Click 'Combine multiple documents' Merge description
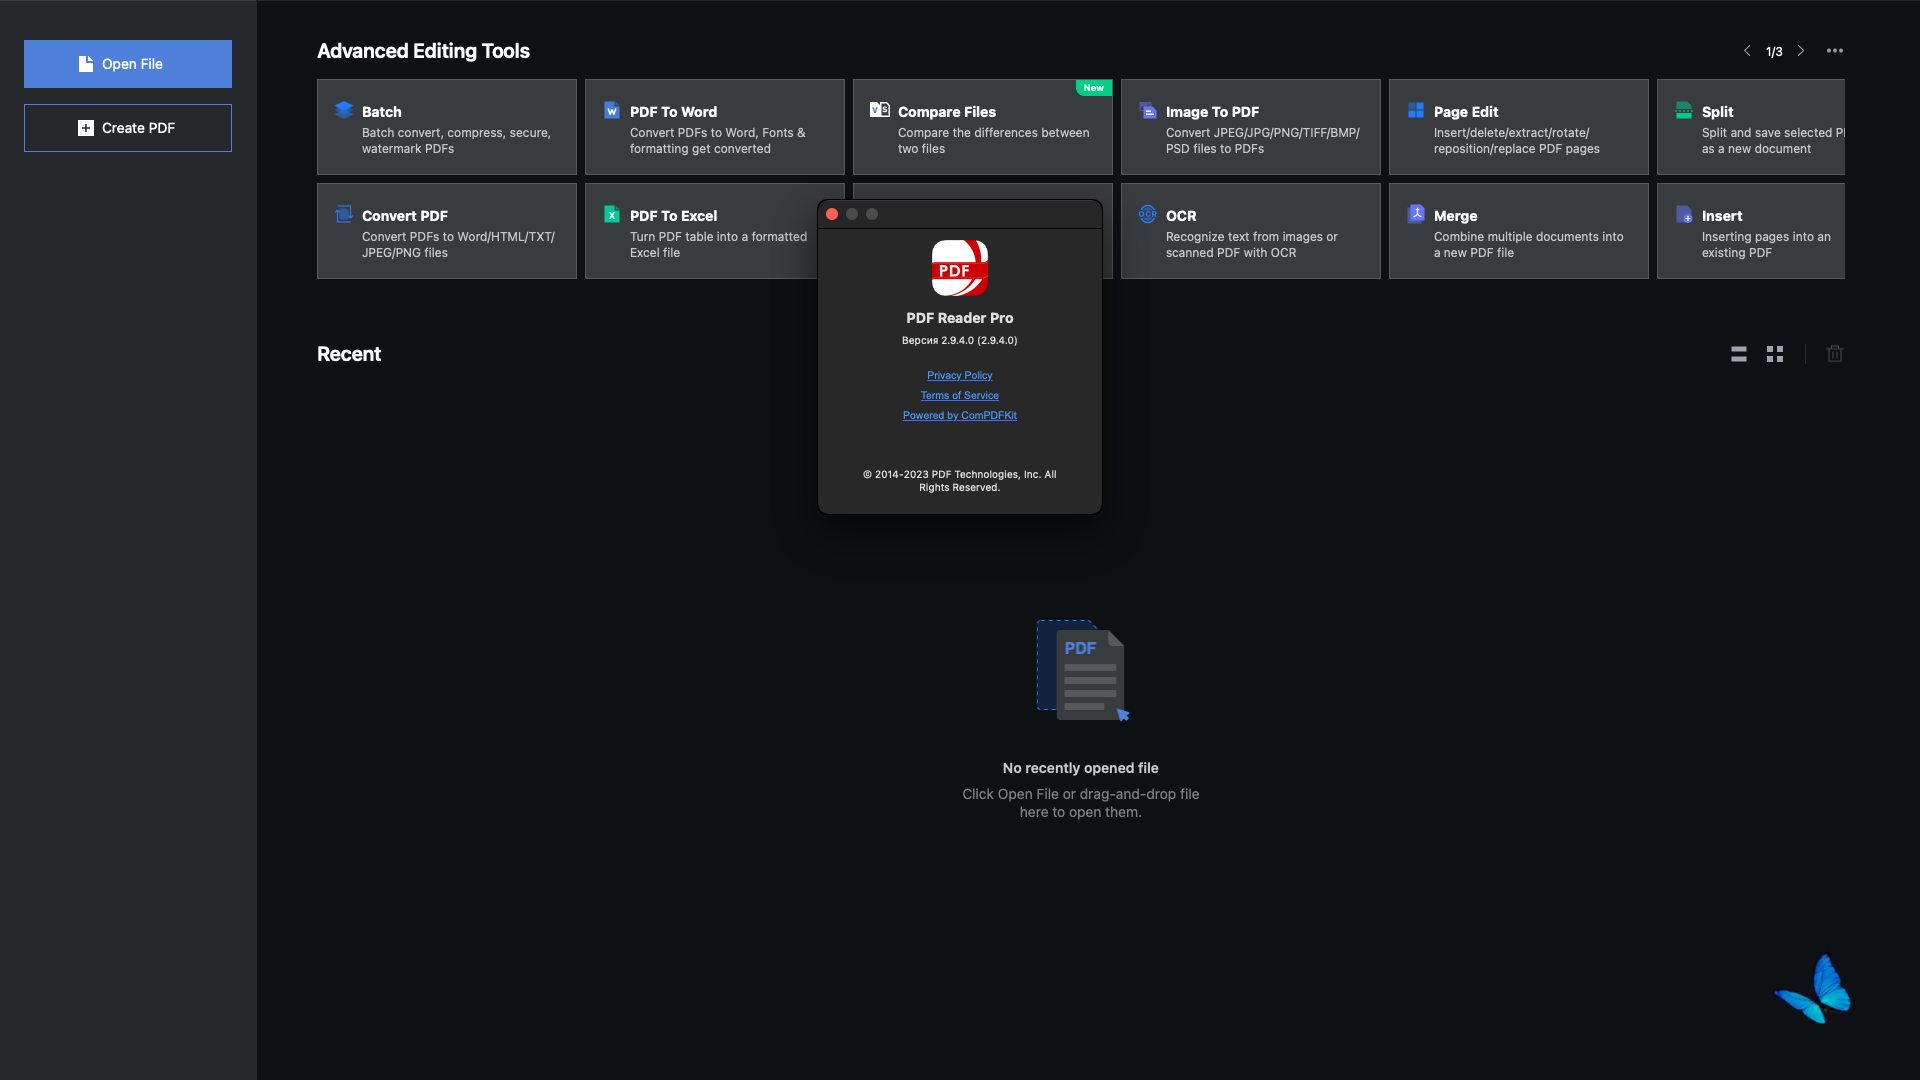Screen dimensions: 1920x1080 tap(1529, 245)
